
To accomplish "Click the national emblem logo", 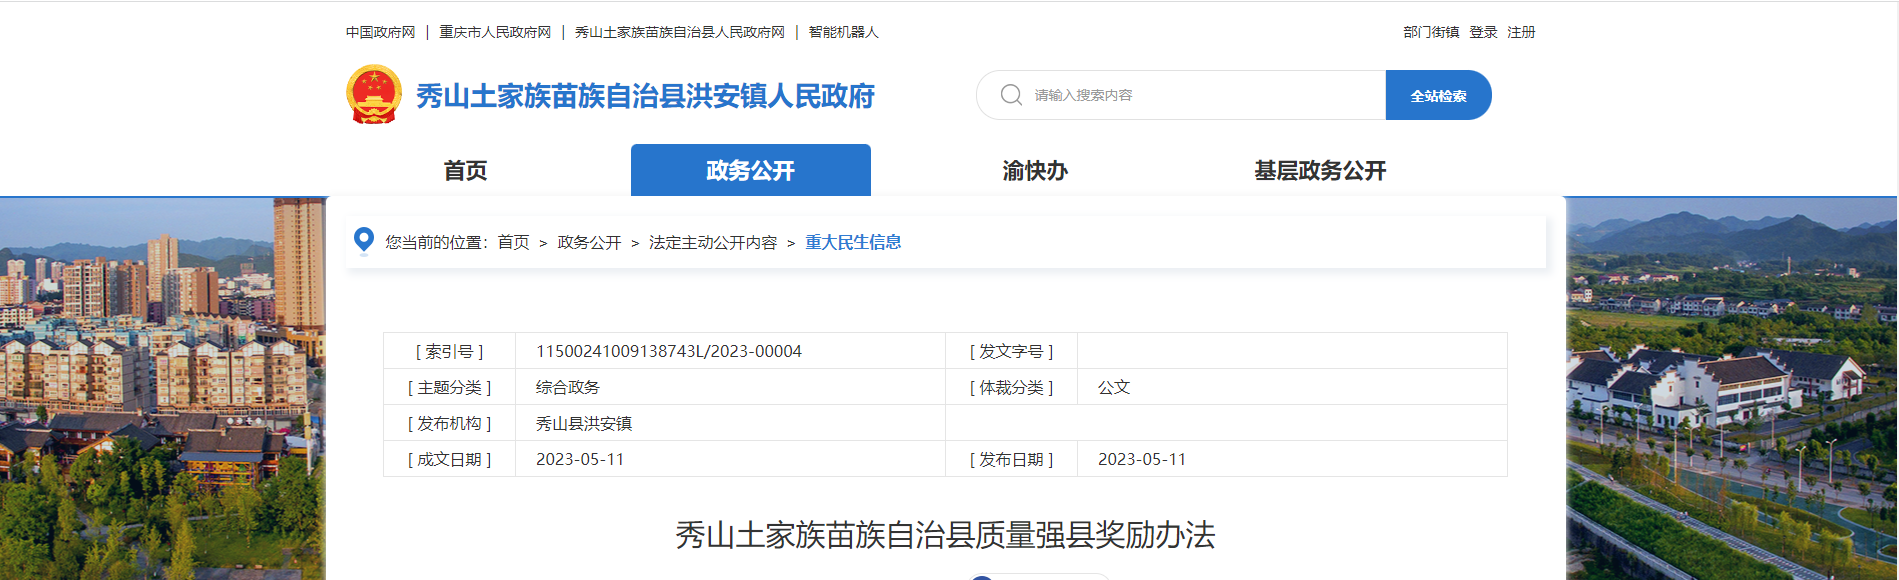I will click(x=373, y=95).
